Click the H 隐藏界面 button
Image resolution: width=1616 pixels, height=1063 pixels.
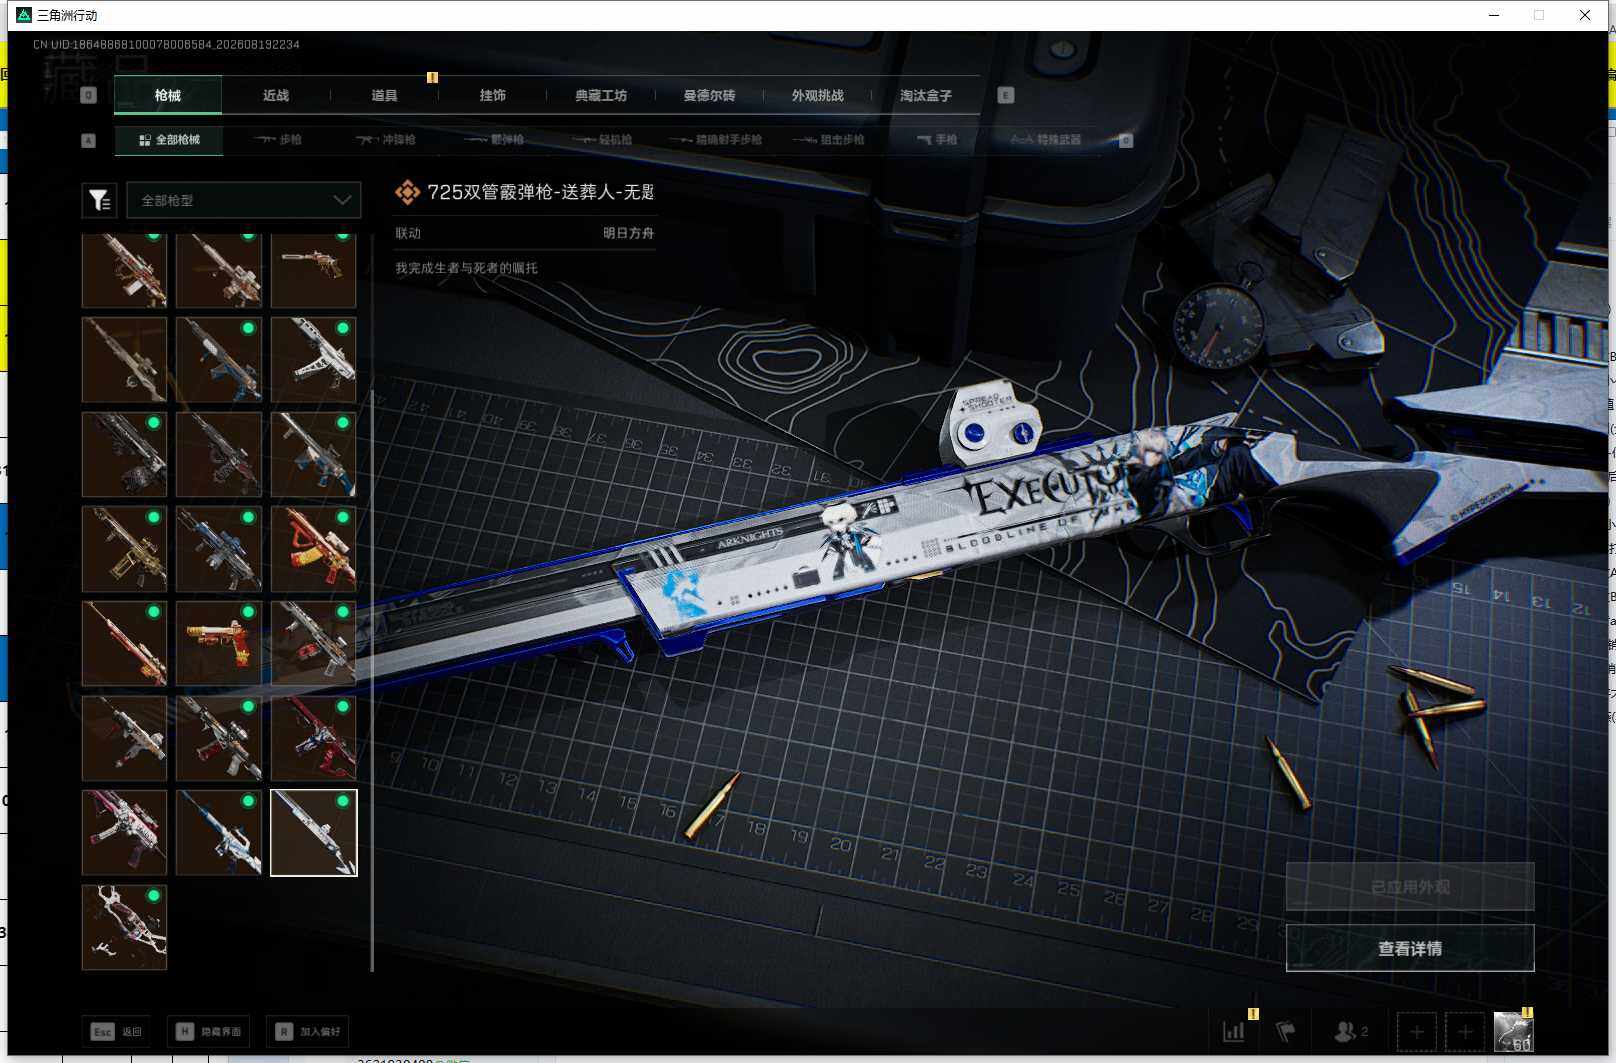207,1031
